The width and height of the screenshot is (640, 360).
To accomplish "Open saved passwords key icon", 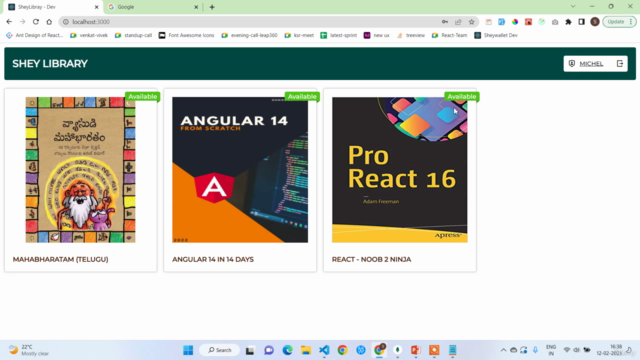I will tap(445, 22).
